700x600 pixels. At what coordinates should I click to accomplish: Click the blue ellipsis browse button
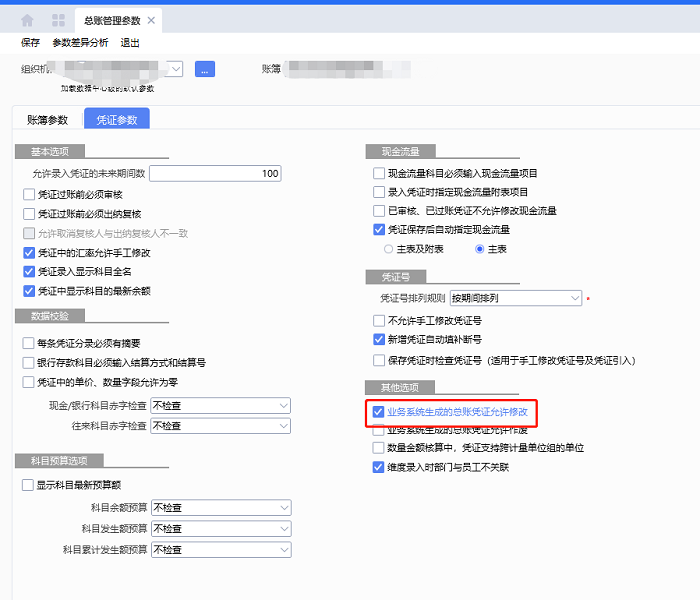tap(205, 69)
